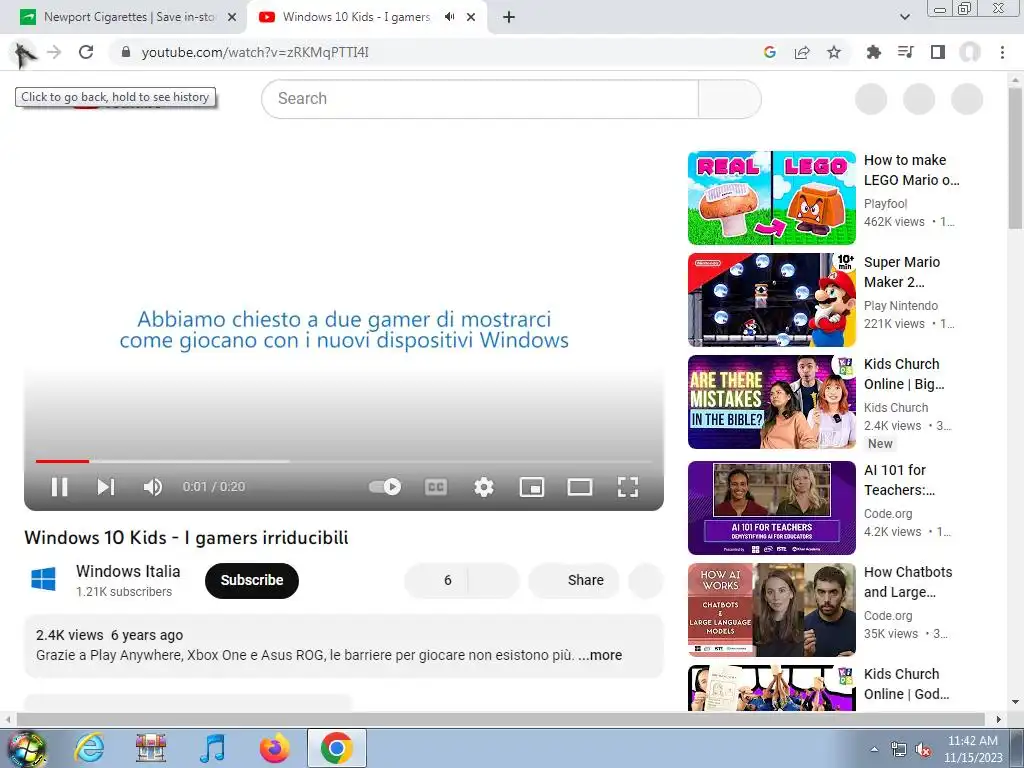
Task: Open media controls icon in toolbar
Action: click(905, 52)
